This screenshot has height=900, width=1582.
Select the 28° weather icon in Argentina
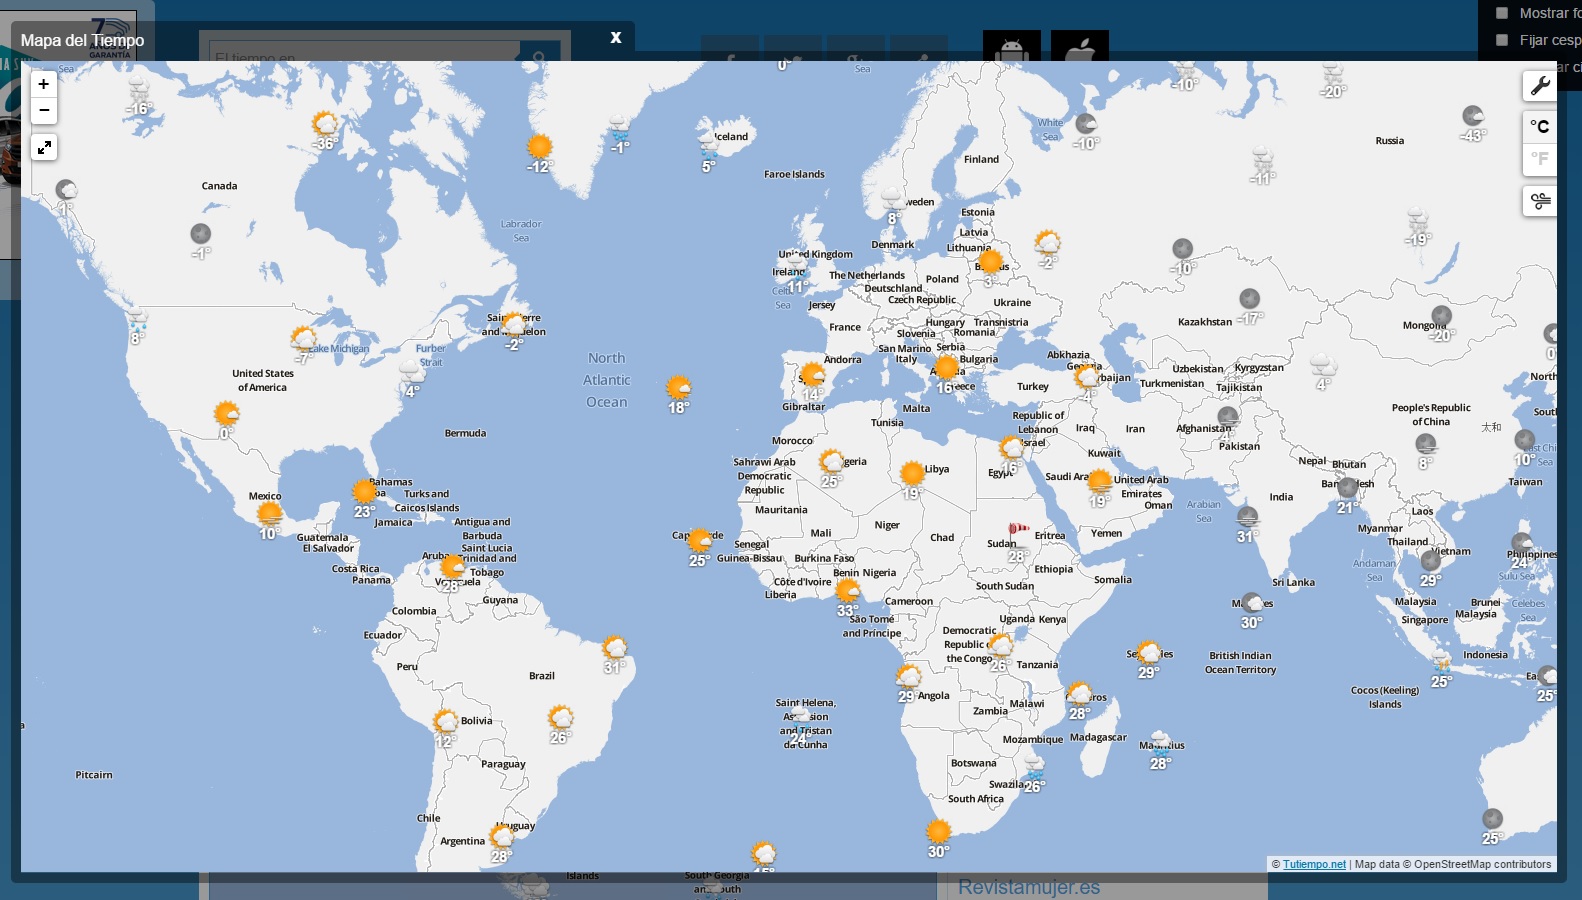[x=502, y=836]
